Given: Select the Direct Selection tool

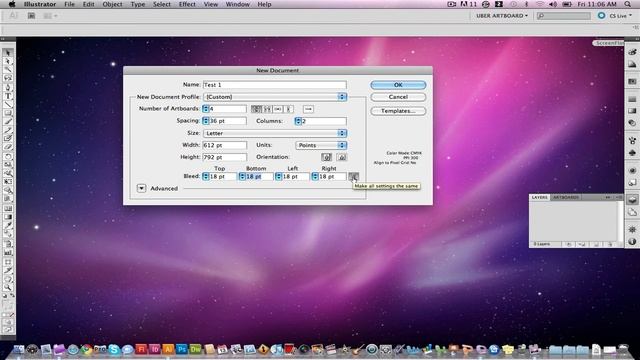Looking at the screenshot, I should 8,61.
